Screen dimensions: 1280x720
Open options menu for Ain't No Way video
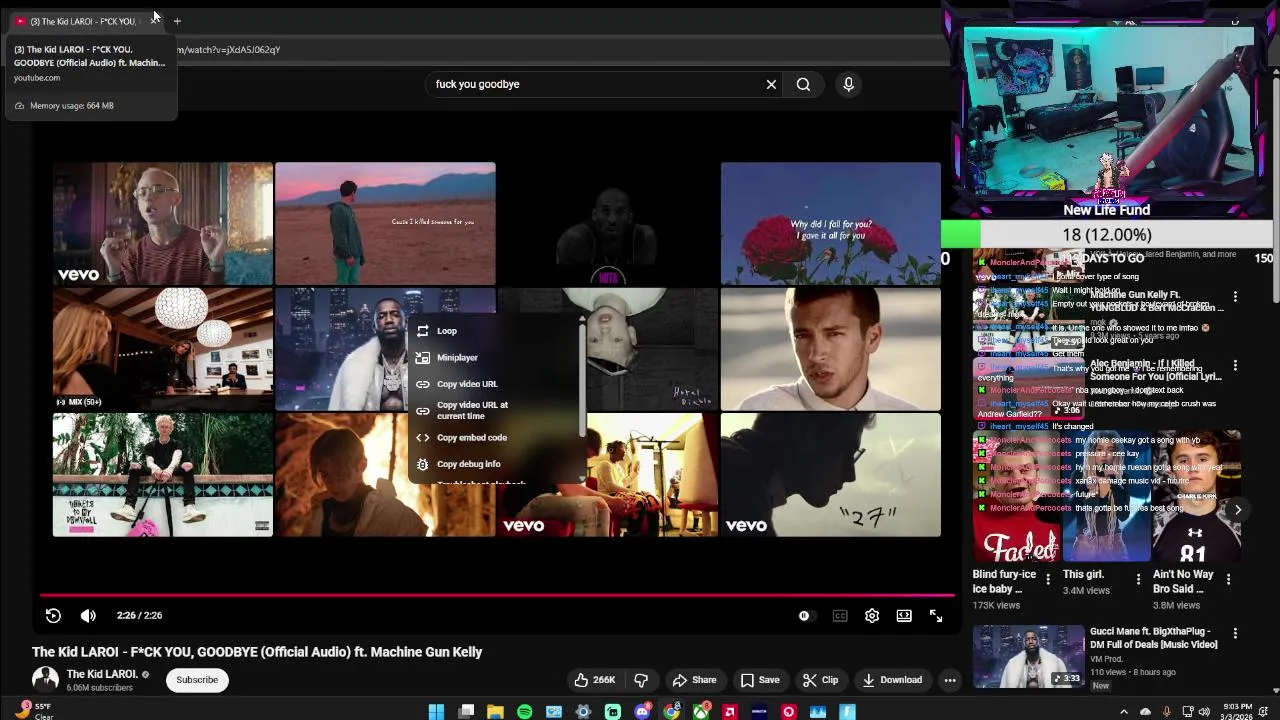(x=1228, y=580)
